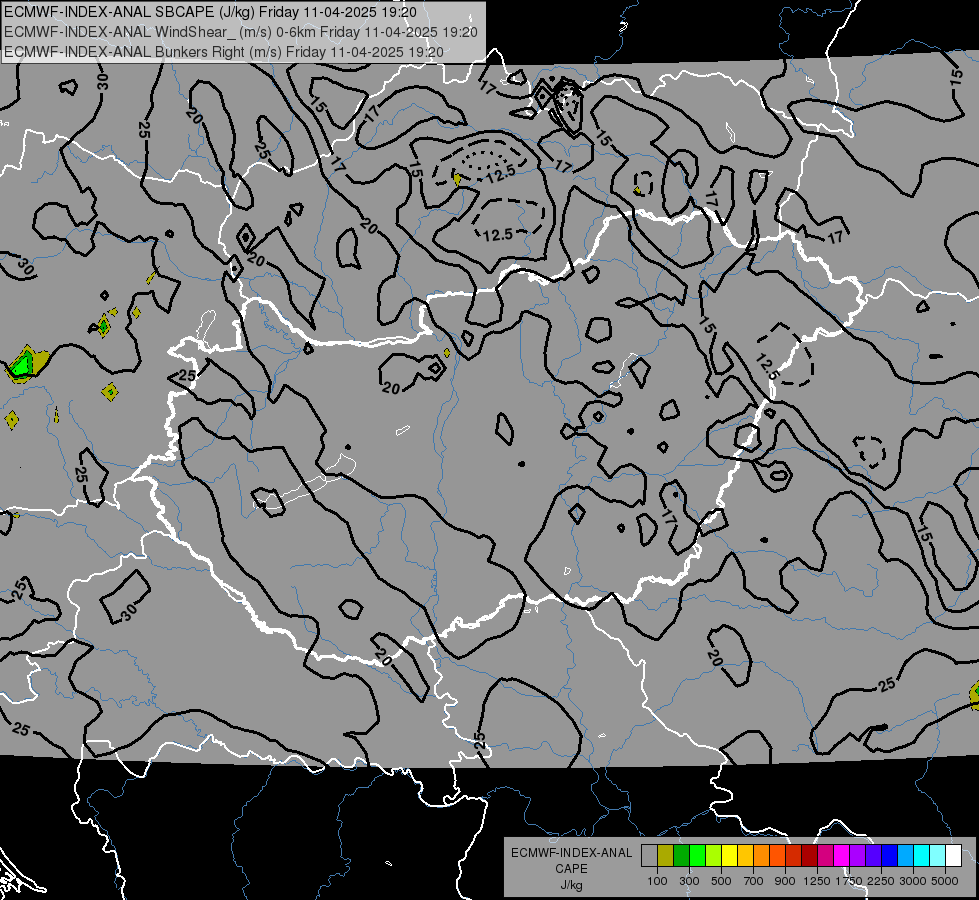Viewport: 979px width, 900px height.
Task: Click the CAPE label in legend
Action: (571, 868)
